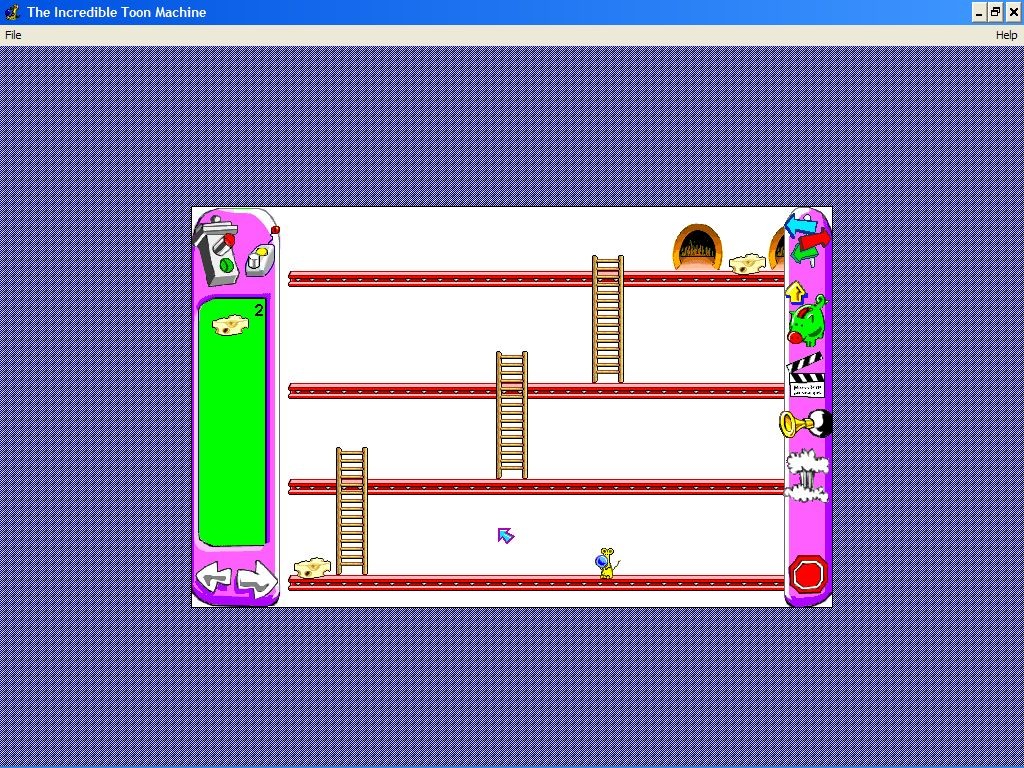Select the cheese on the top platform
This screenshot has height=768, width=1024.
747,264
